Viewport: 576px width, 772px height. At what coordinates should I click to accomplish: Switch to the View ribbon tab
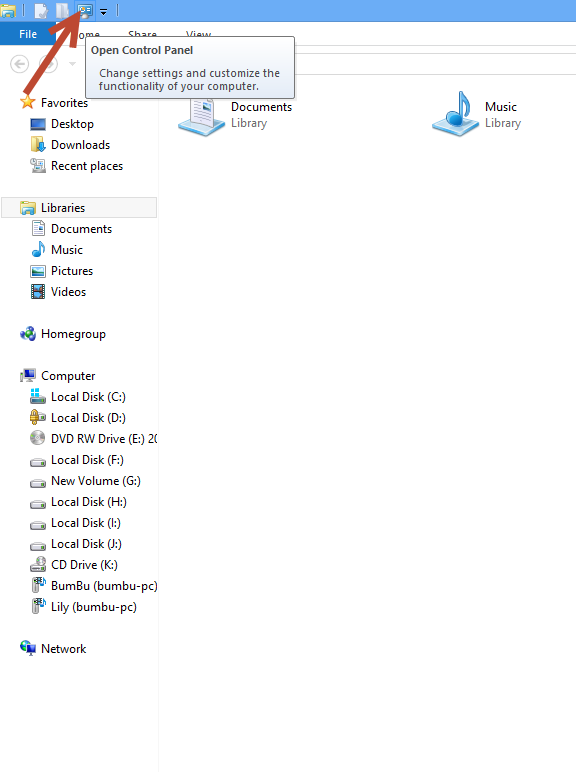pyautogui.click(x=198, y=34)
